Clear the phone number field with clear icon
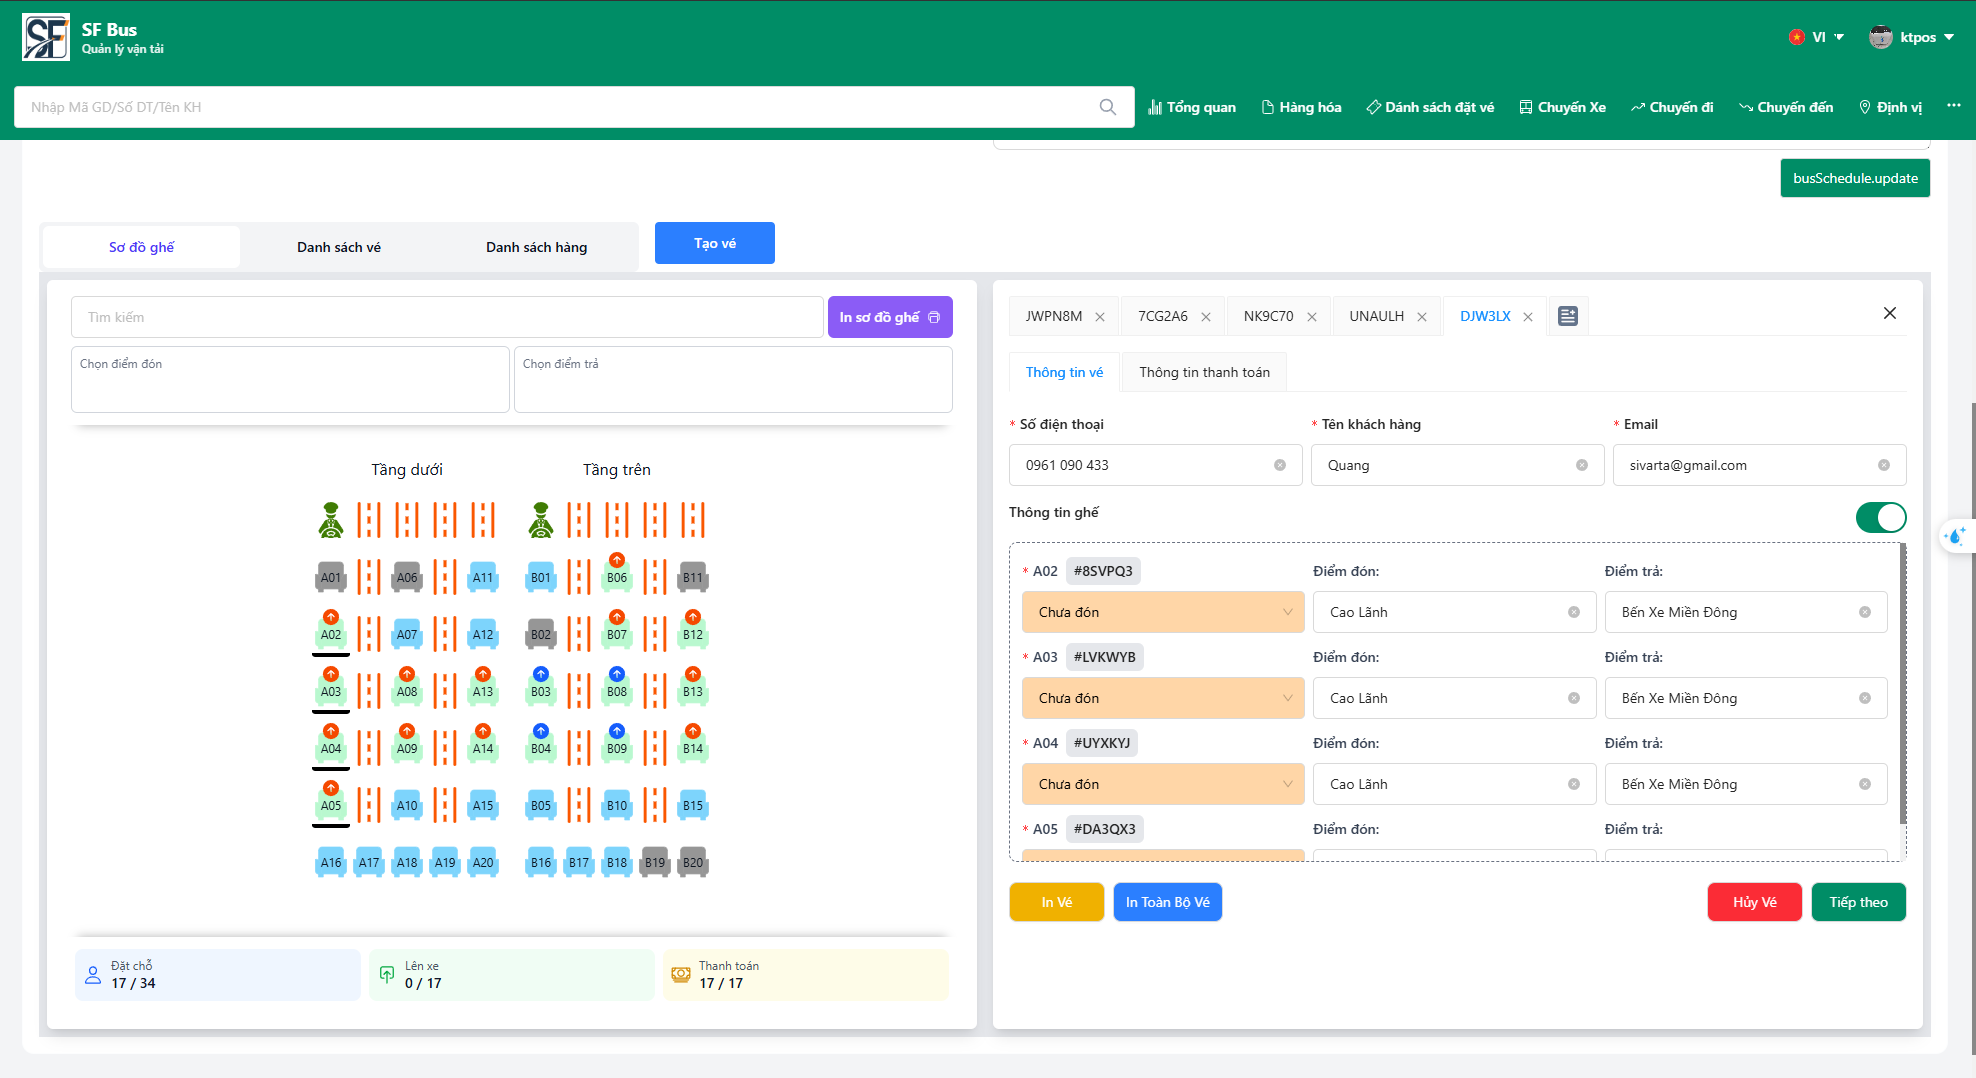The height and width of the screenshot is (1078, 1976). [x=1279, y=465]
